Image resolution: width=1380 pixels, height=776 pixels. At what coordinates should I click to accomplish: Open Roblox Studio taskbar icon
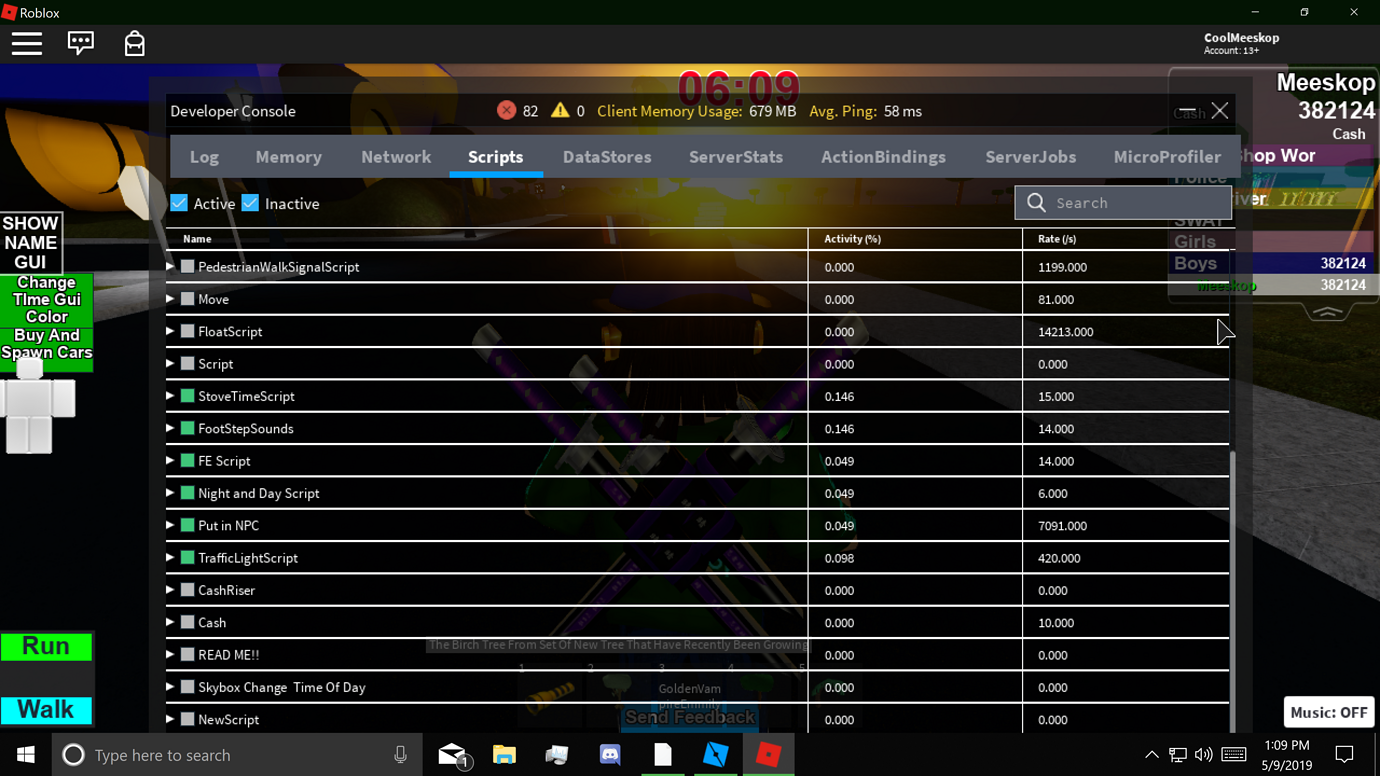pos(716,755)
